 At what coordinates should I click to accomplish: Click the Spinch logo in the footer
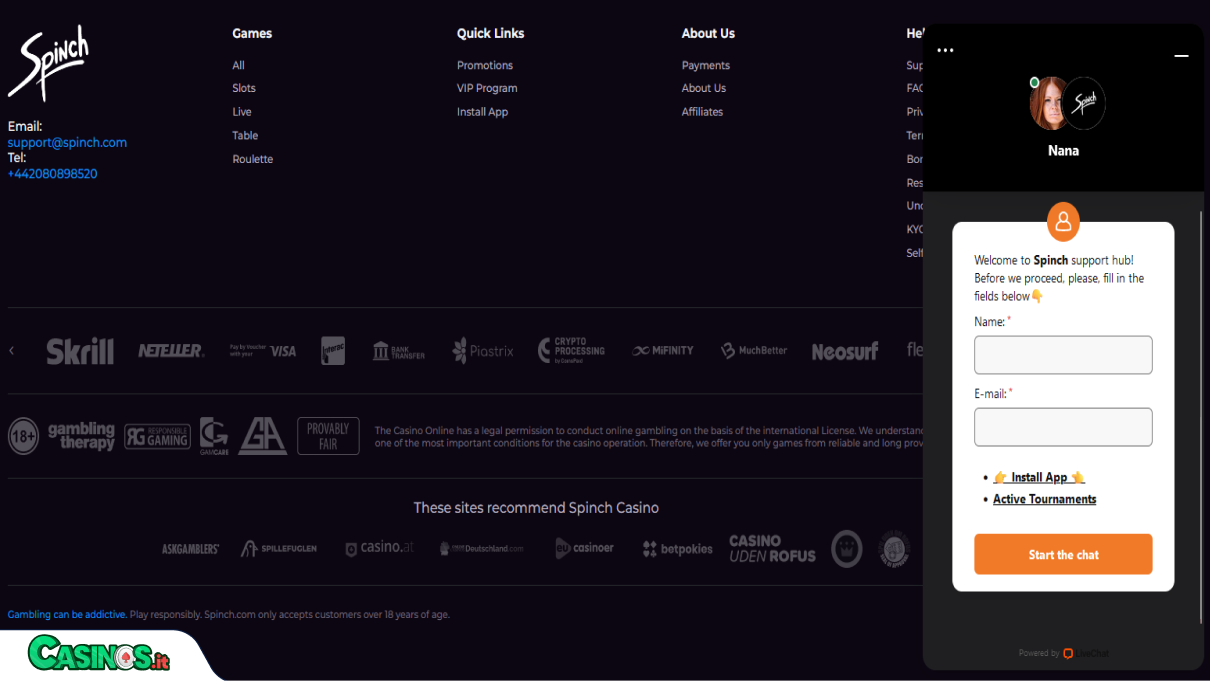tap(49, 63)
